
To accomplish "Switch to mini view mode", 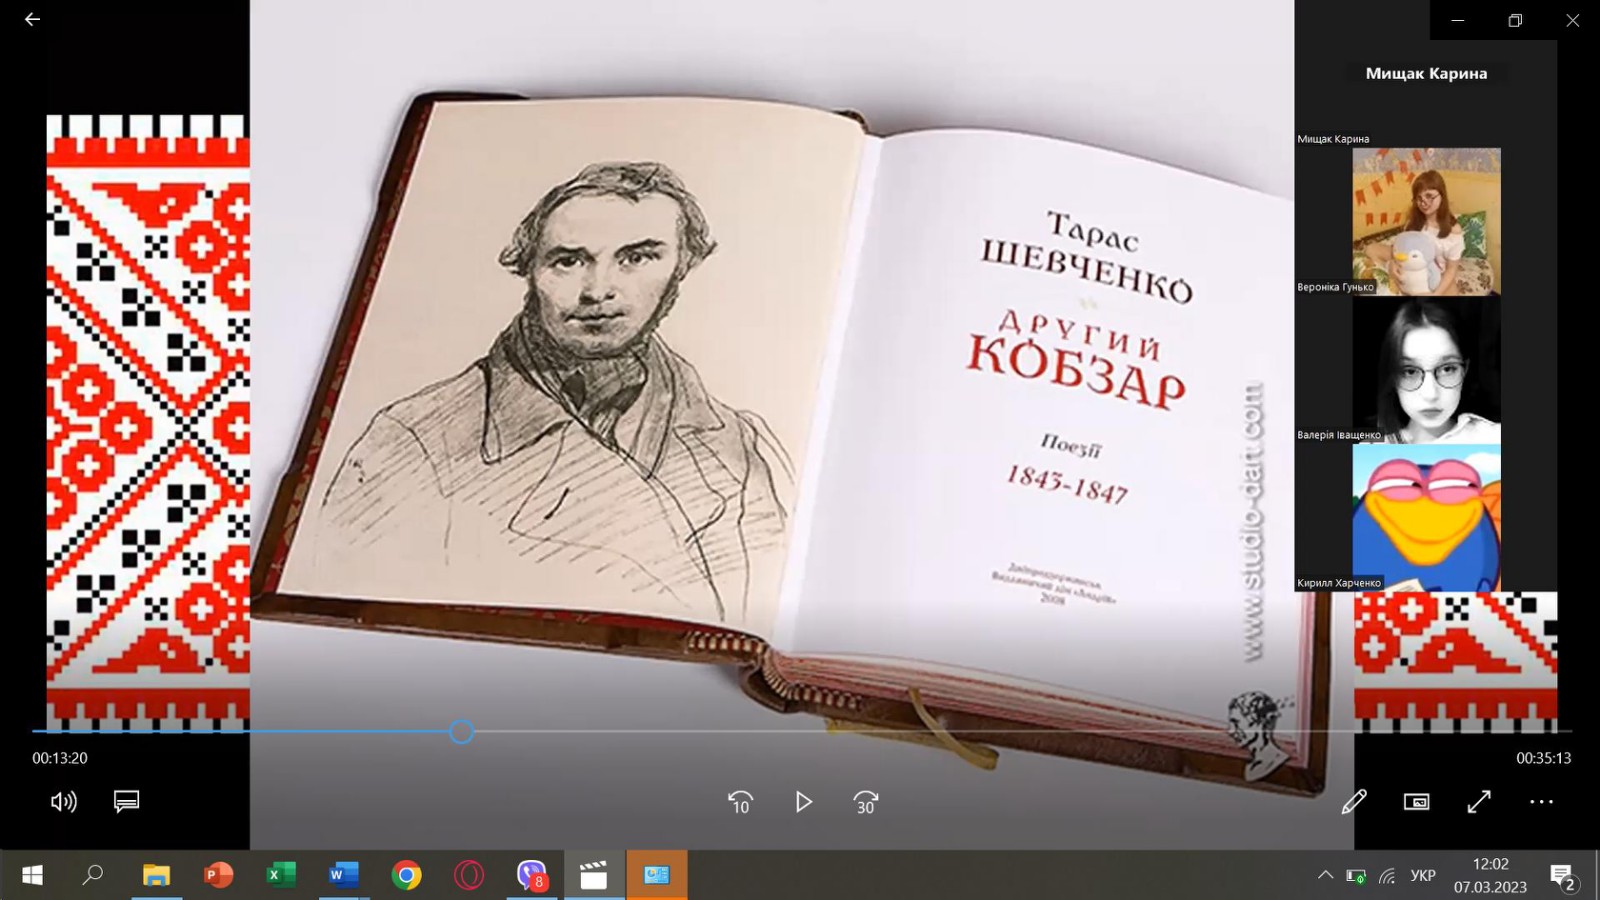I will [x=1416, y=802].
